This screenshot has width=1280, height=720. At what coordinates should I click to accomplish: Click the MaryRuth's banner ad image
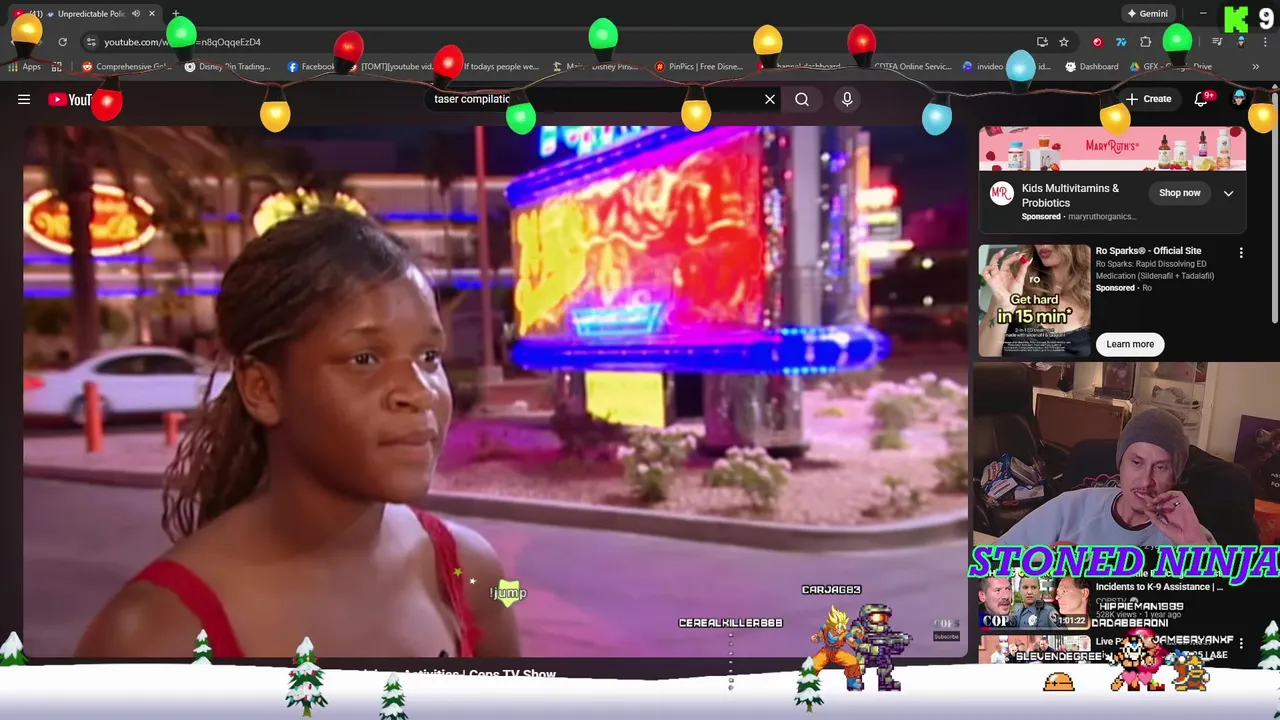[1113, 149]
